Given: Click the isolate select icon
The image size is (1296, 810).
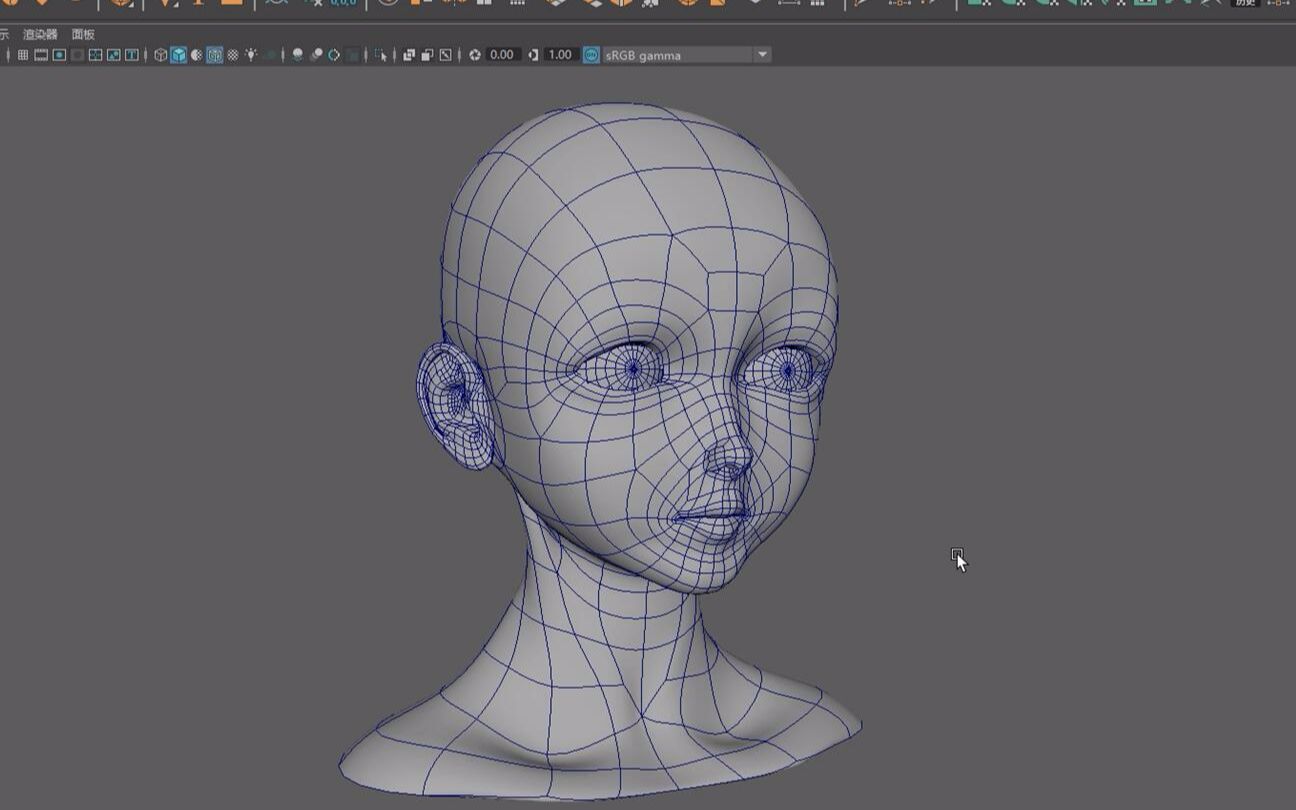Looking at the screenshot, I should point(381,55).
